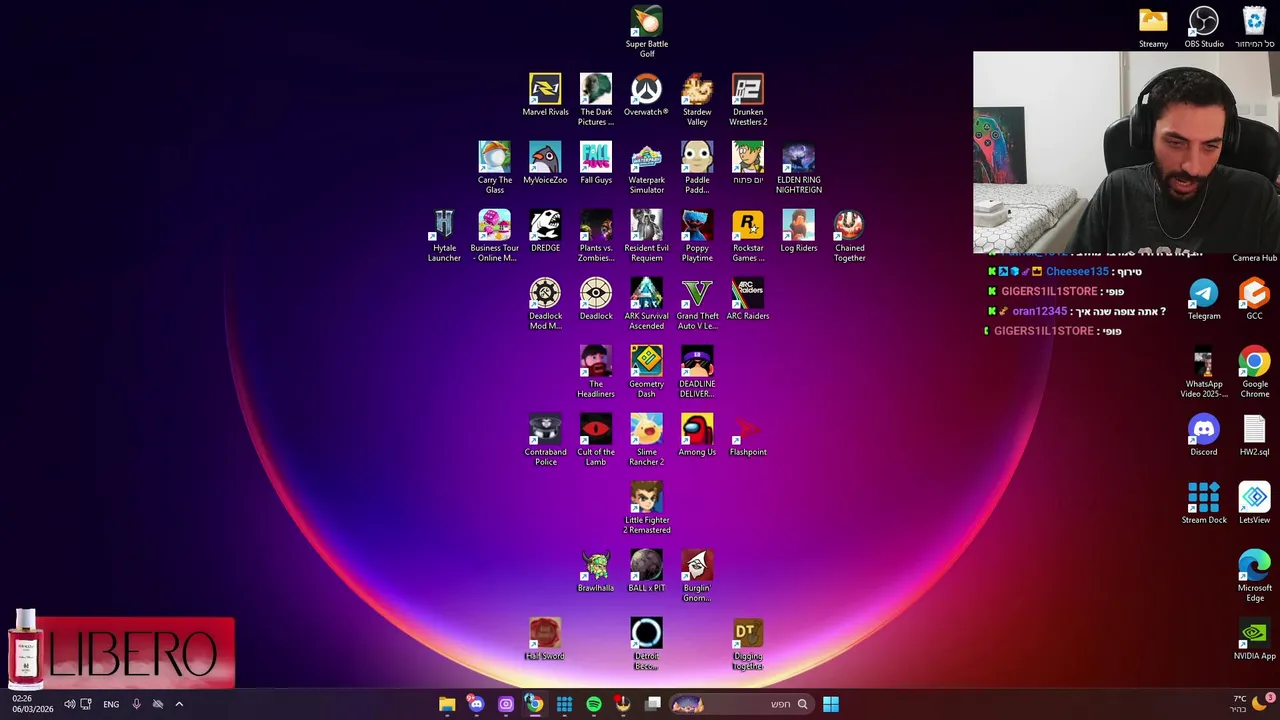Open the Digging Together icon

click(x=748, y=643)
